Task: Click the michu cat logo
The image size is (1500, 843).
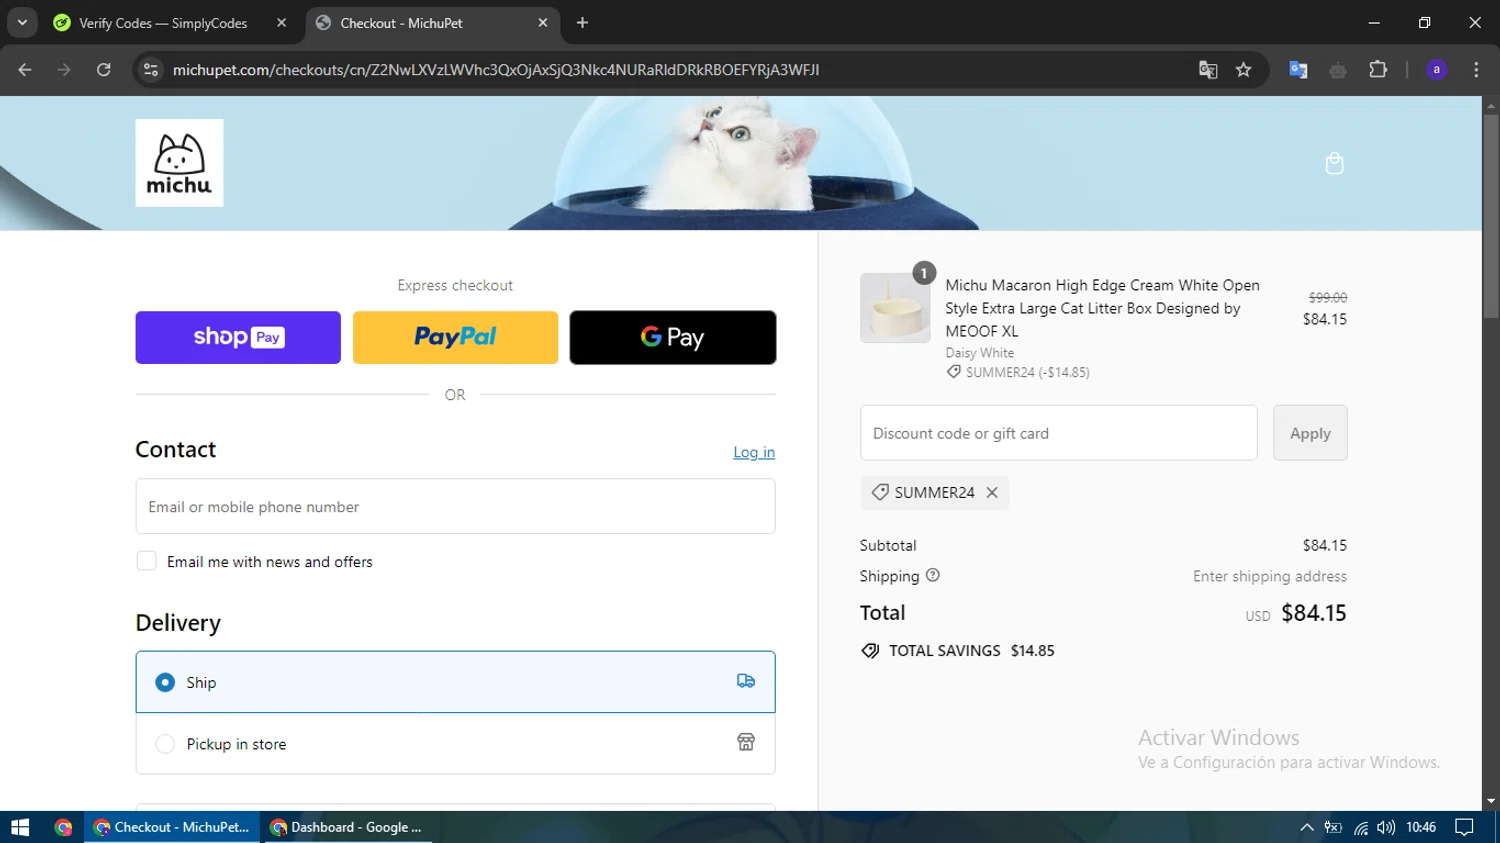Action: (x=179, y=163)
